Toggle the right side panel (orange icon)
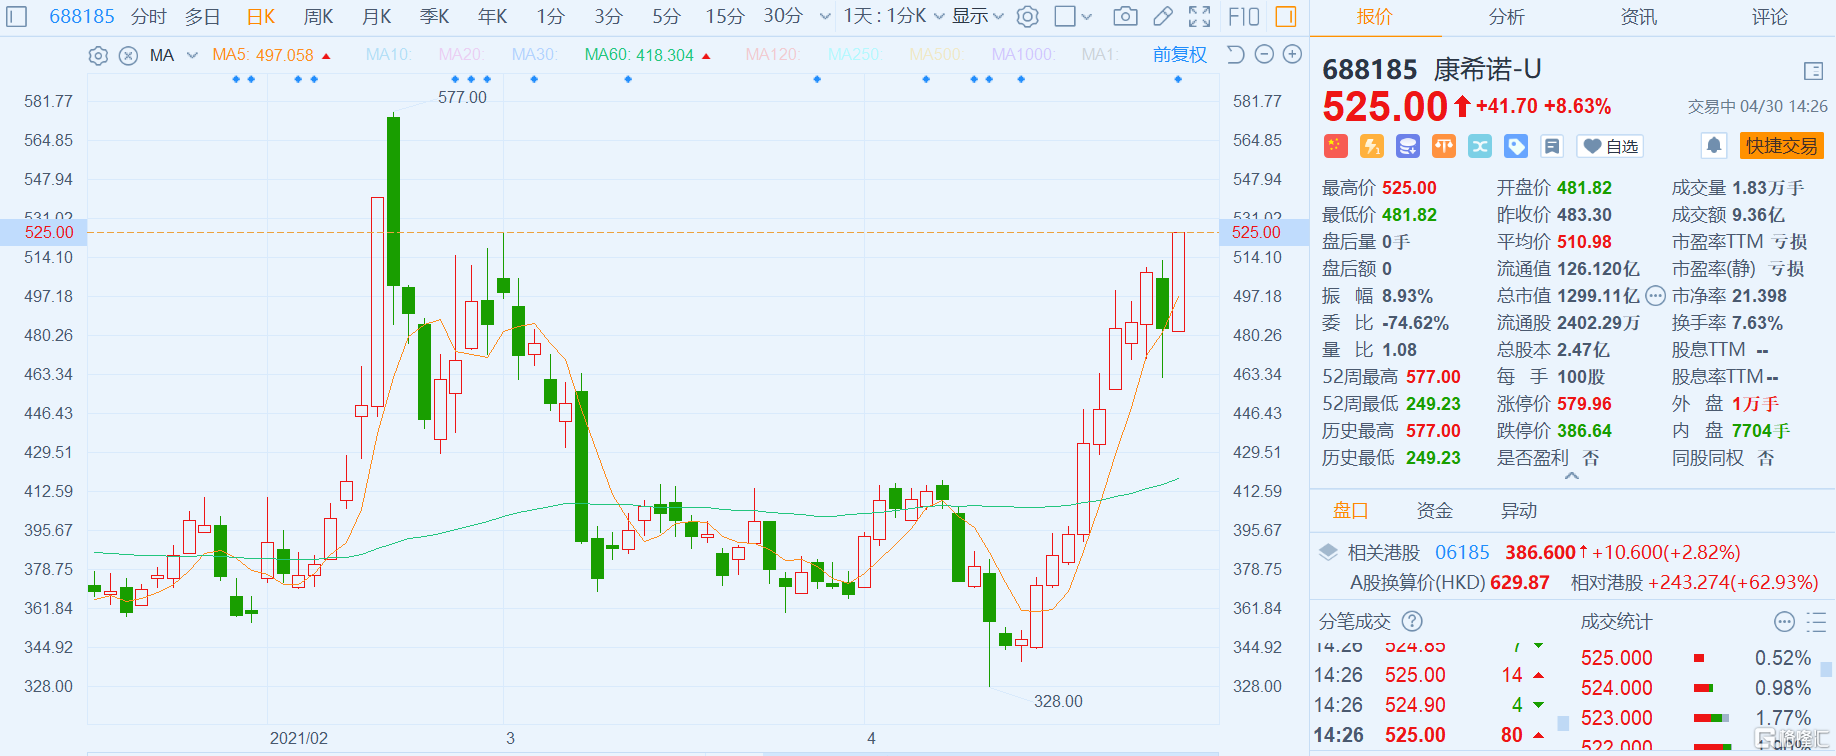Image resolution: width=1836 pixels, height=756 pixels. (x=1286, y=17)
